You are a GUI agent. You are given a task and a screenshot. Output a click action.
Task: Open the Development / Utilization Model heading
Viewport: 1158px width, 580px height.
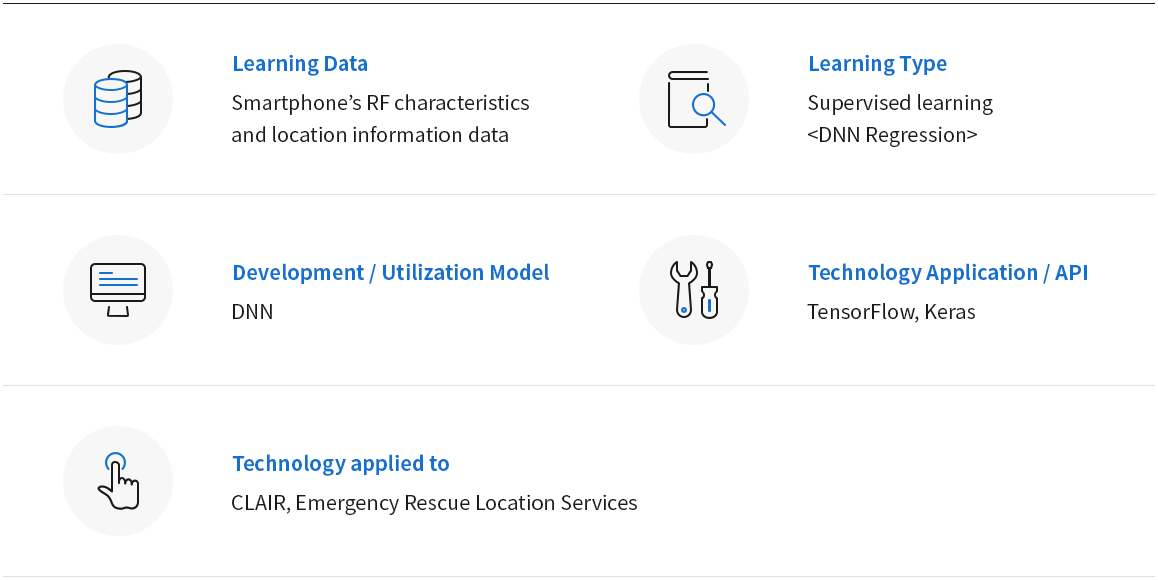click(391, 273)
